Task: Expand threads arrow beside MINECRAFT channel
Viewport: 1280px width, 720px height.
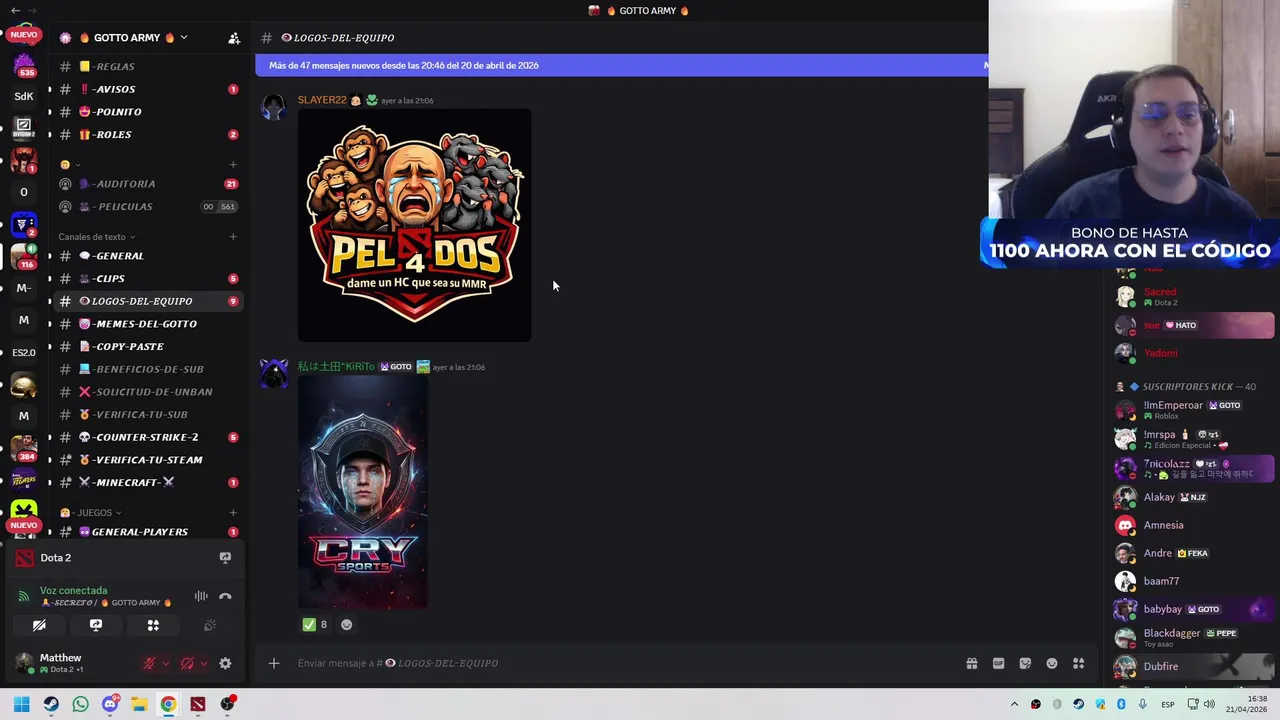Action: coord(50,483)
